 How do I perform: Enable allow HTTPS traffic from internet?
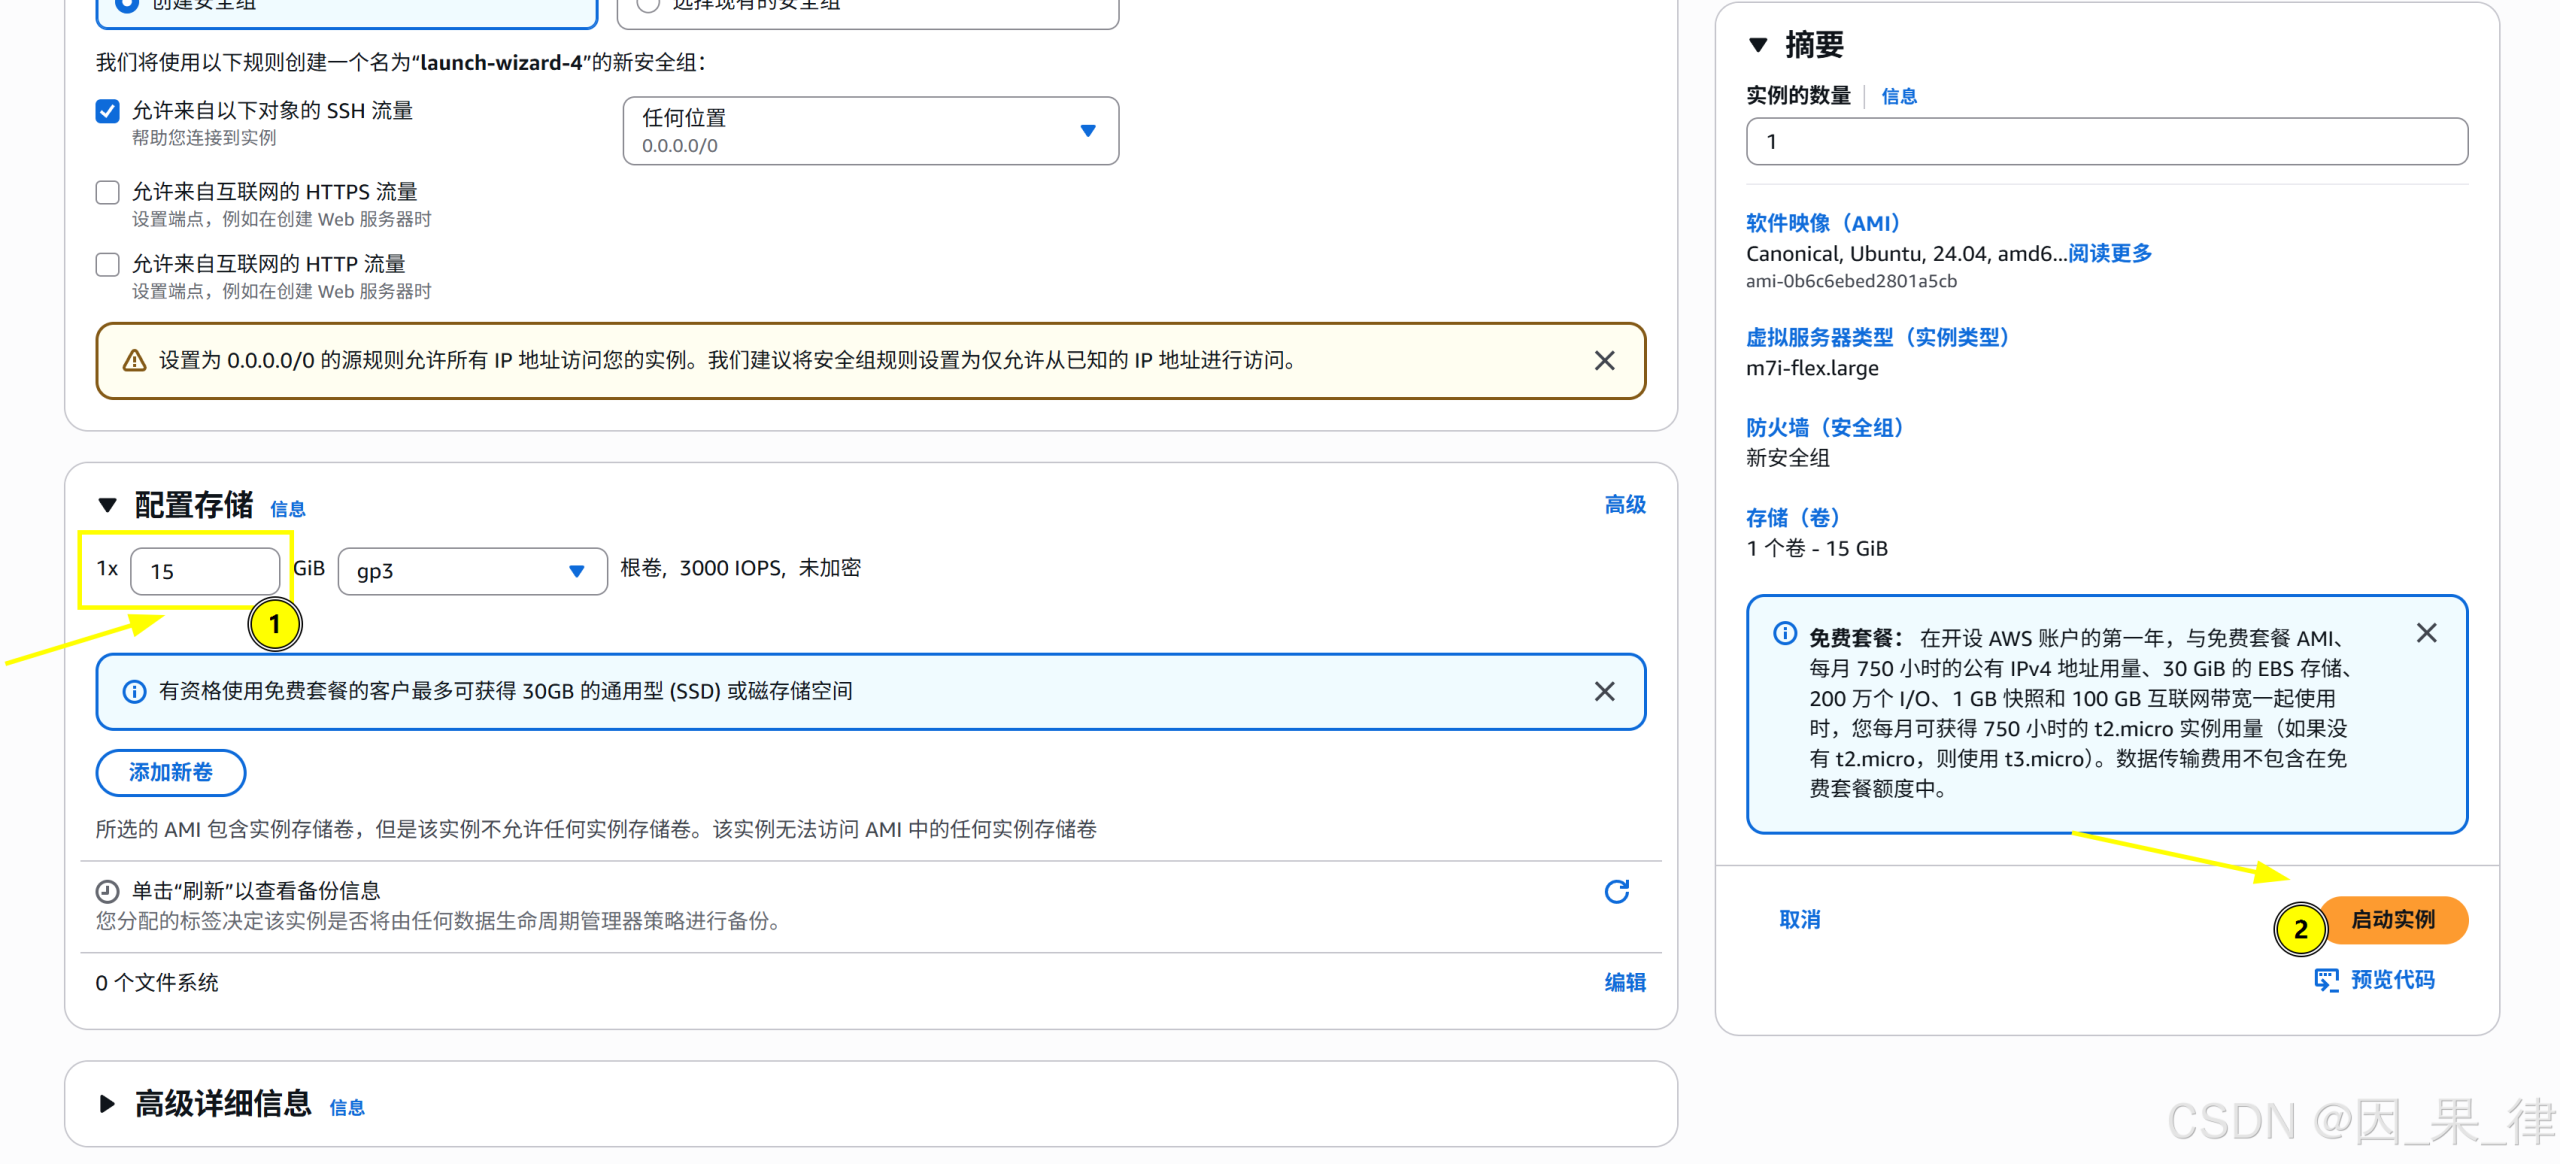(x=107, y=192)
